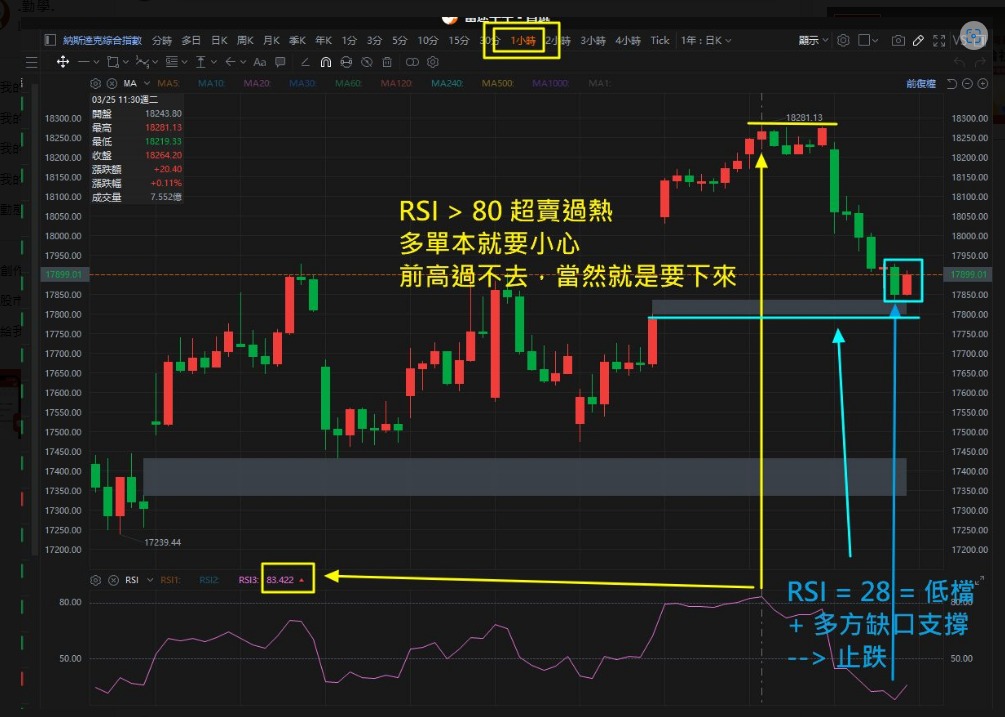Delete drawings with the trash icon

tap(387, 62)
